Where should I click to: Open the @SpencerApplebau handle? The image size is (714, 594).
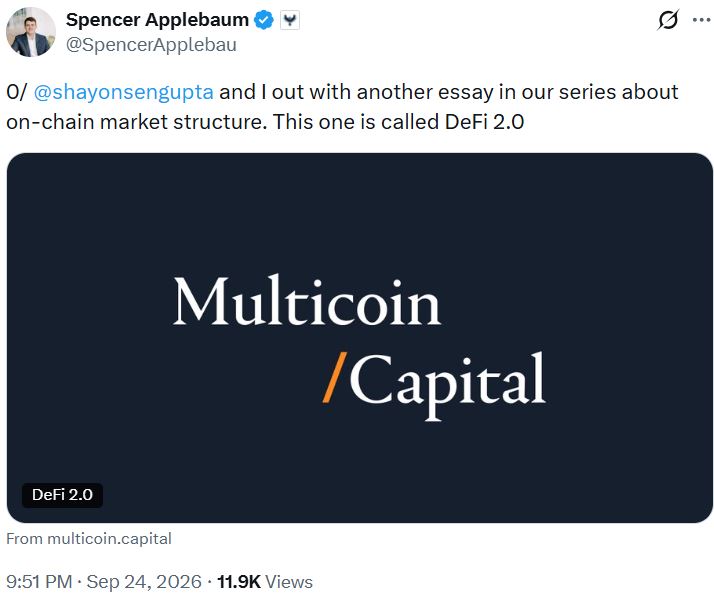151,45
